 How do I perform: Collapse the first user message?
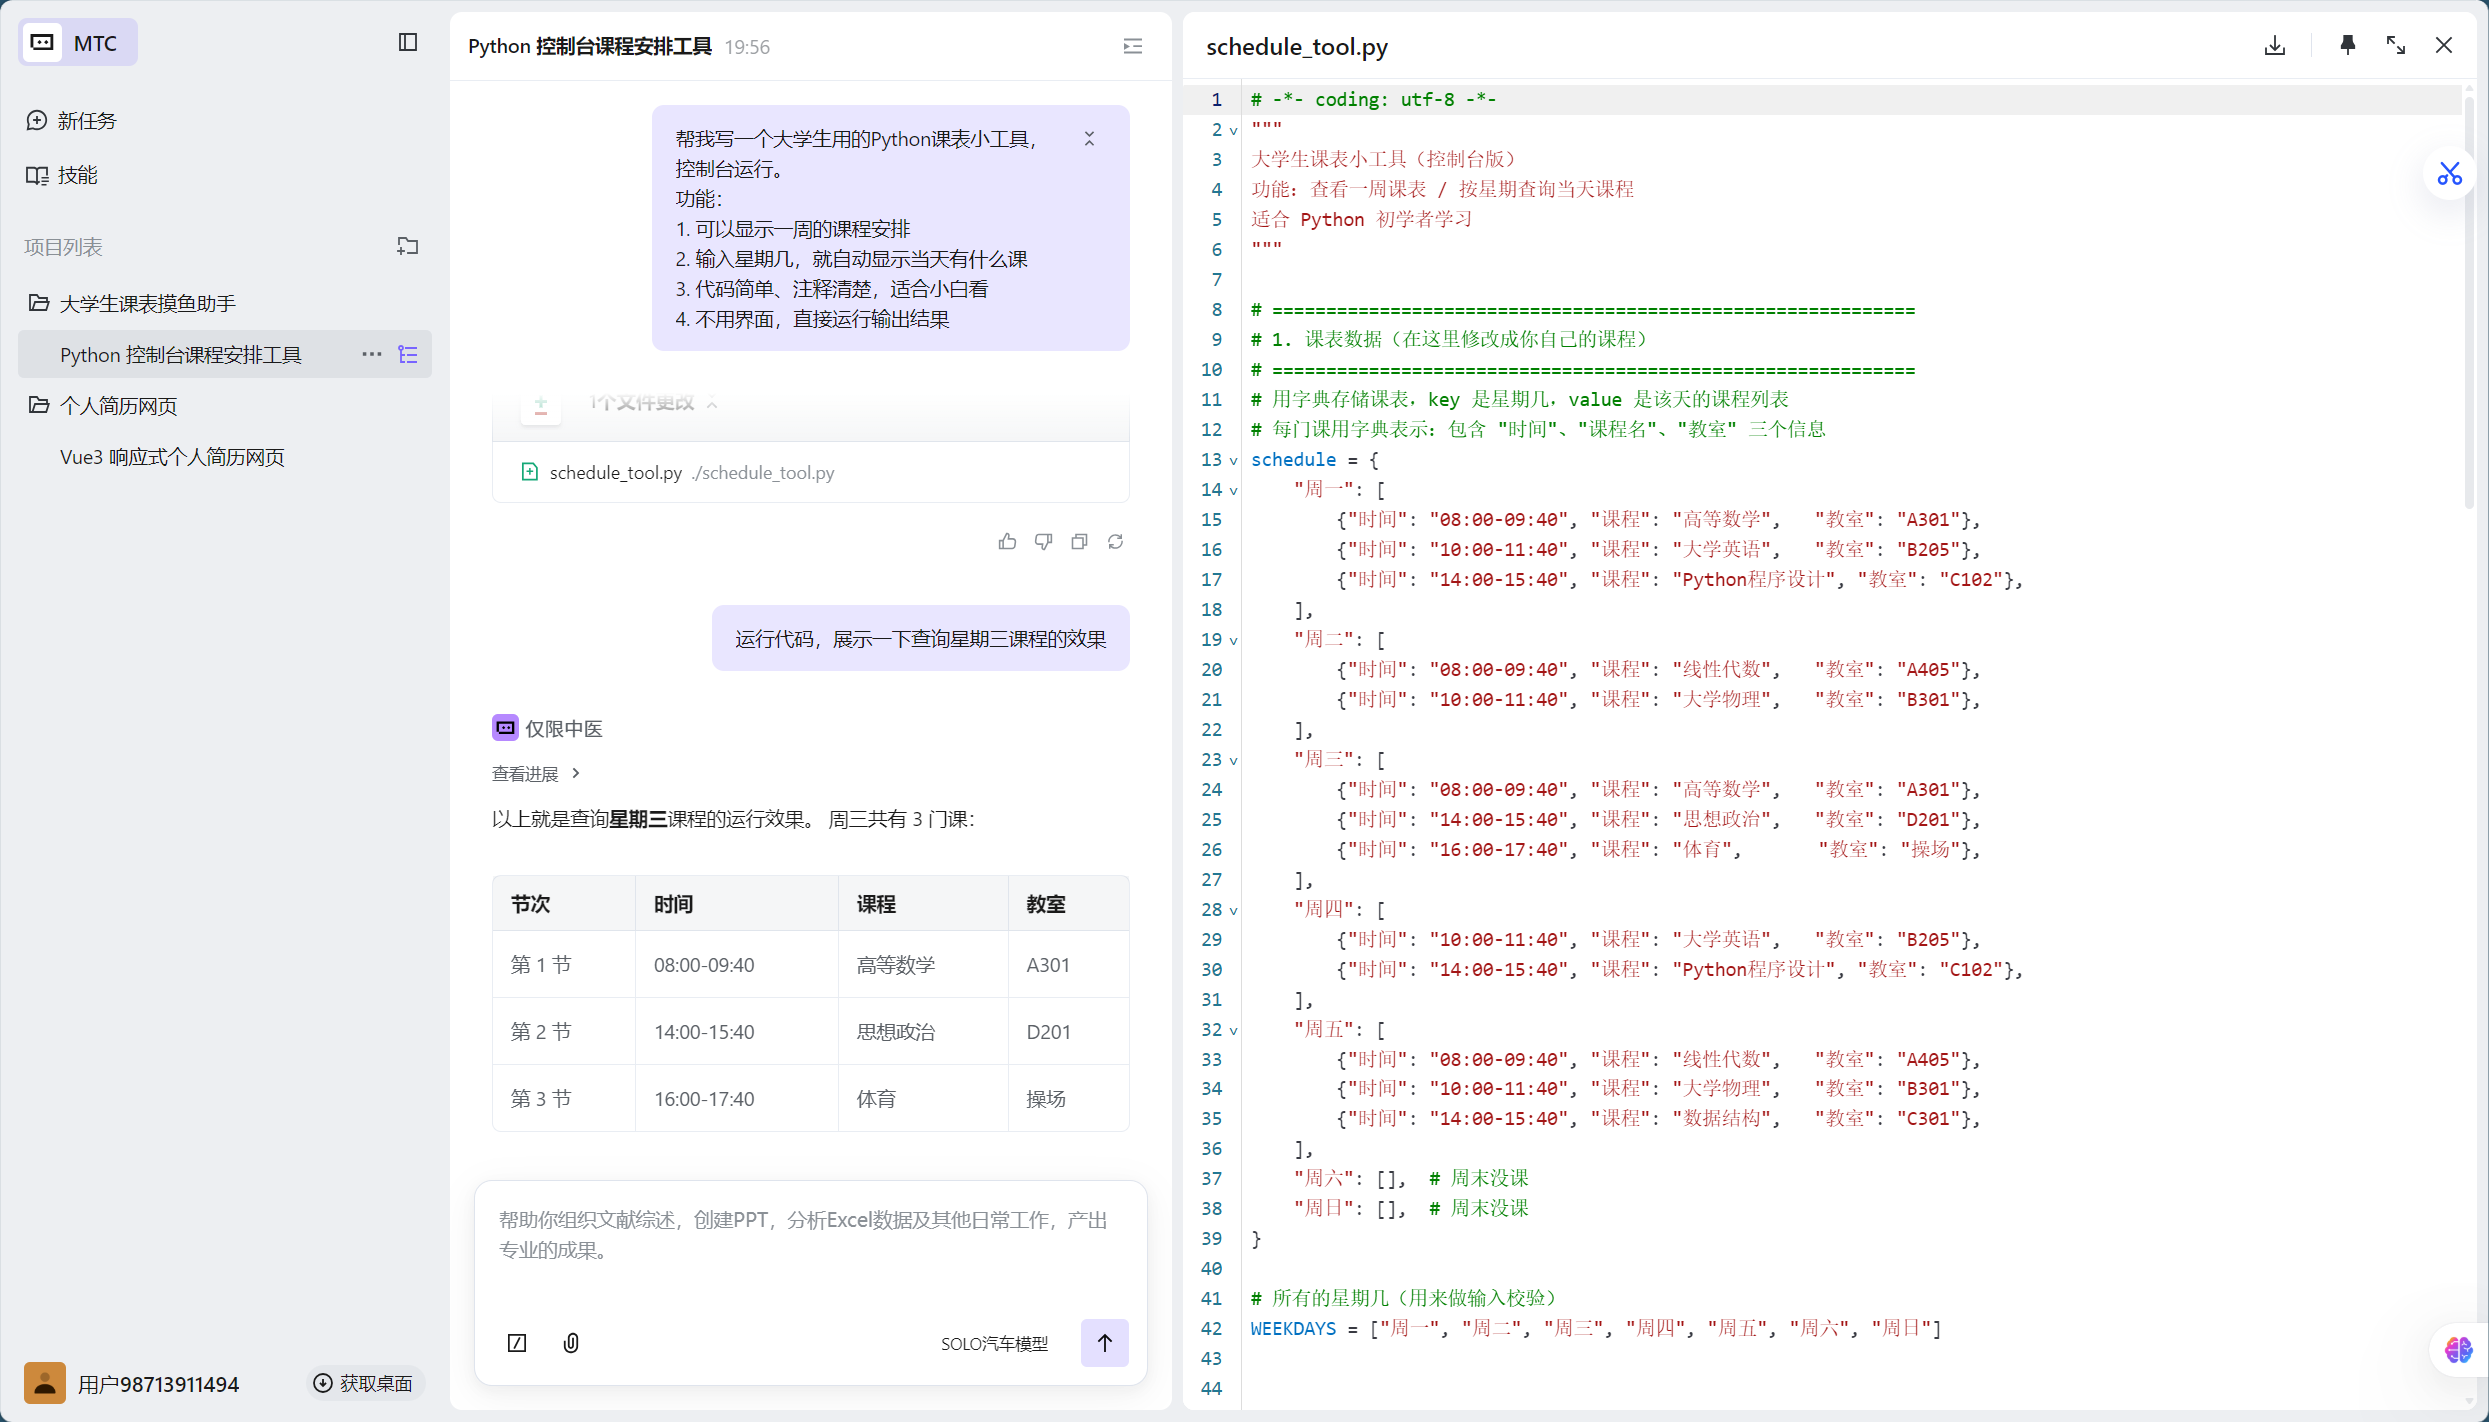click(1089, 139)
